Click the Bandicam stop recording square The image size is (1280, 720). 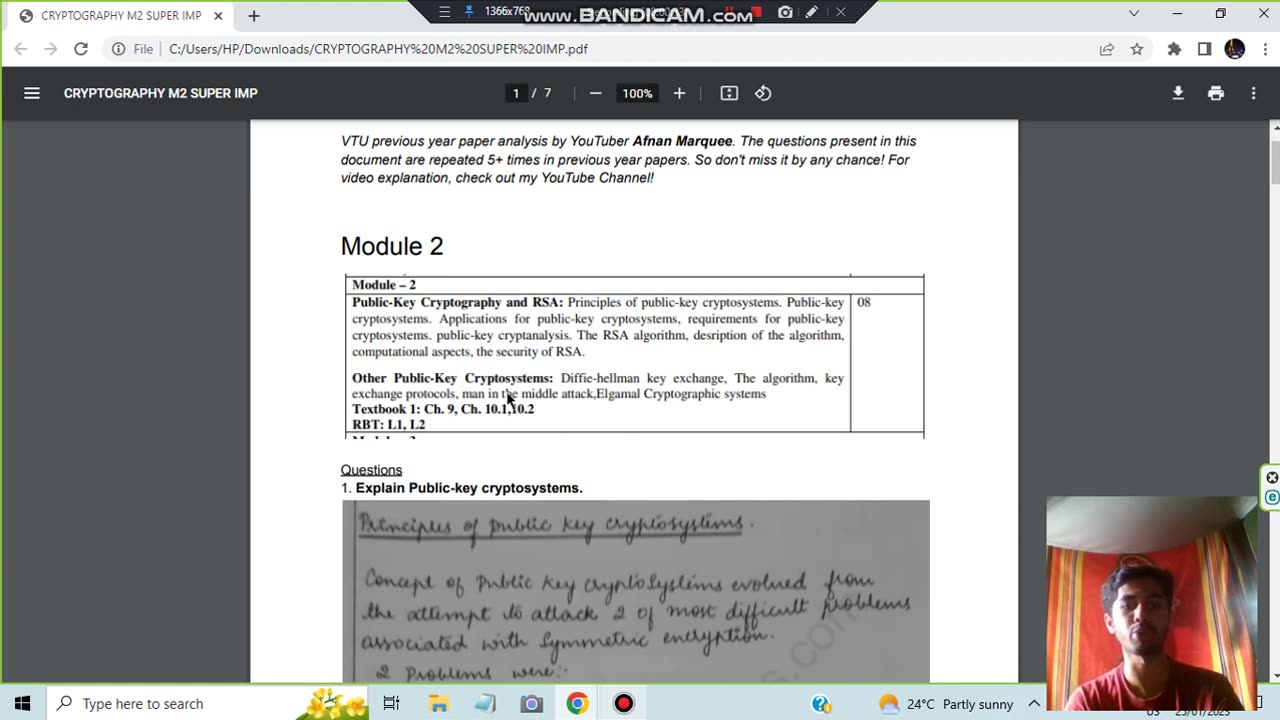coord(757,12)
